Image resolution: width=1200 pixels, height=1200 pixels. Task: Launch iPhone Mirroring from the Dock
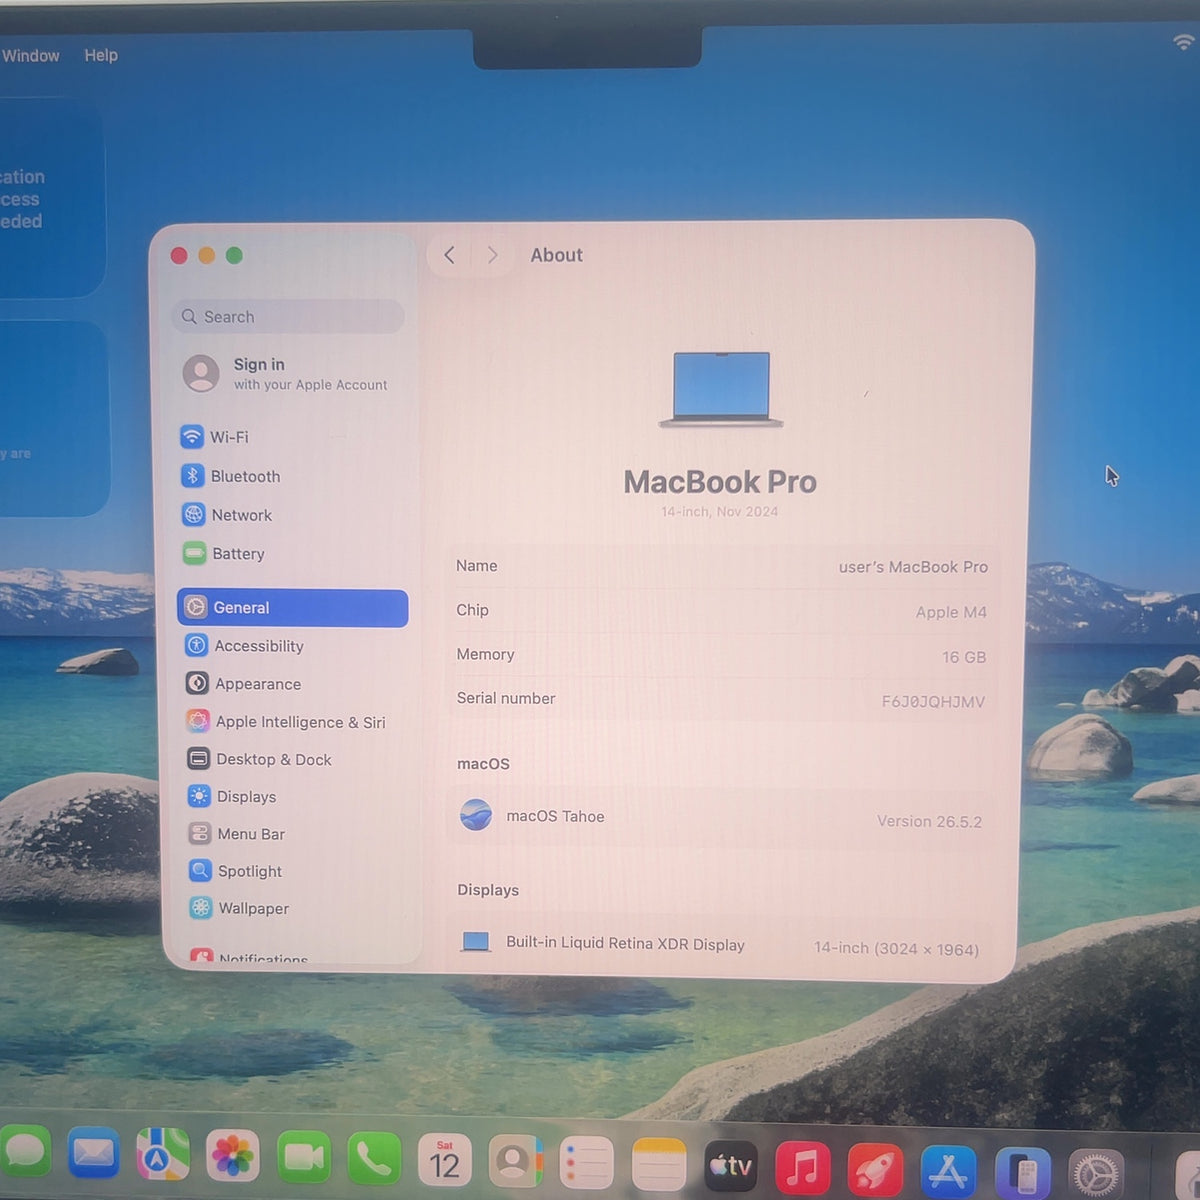click(x=1022, y=1174)
